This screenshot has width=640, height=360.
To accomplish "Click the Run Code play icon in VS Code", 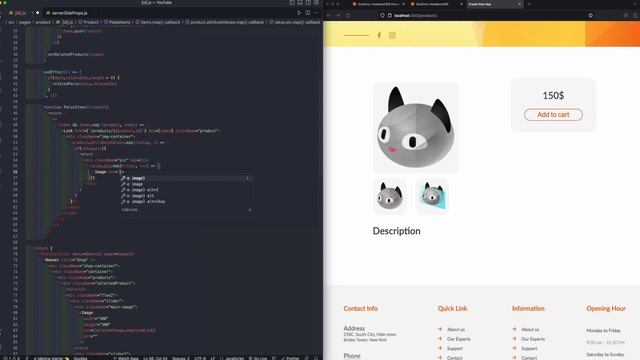I will pyautogui.click(x=299, y=13).
